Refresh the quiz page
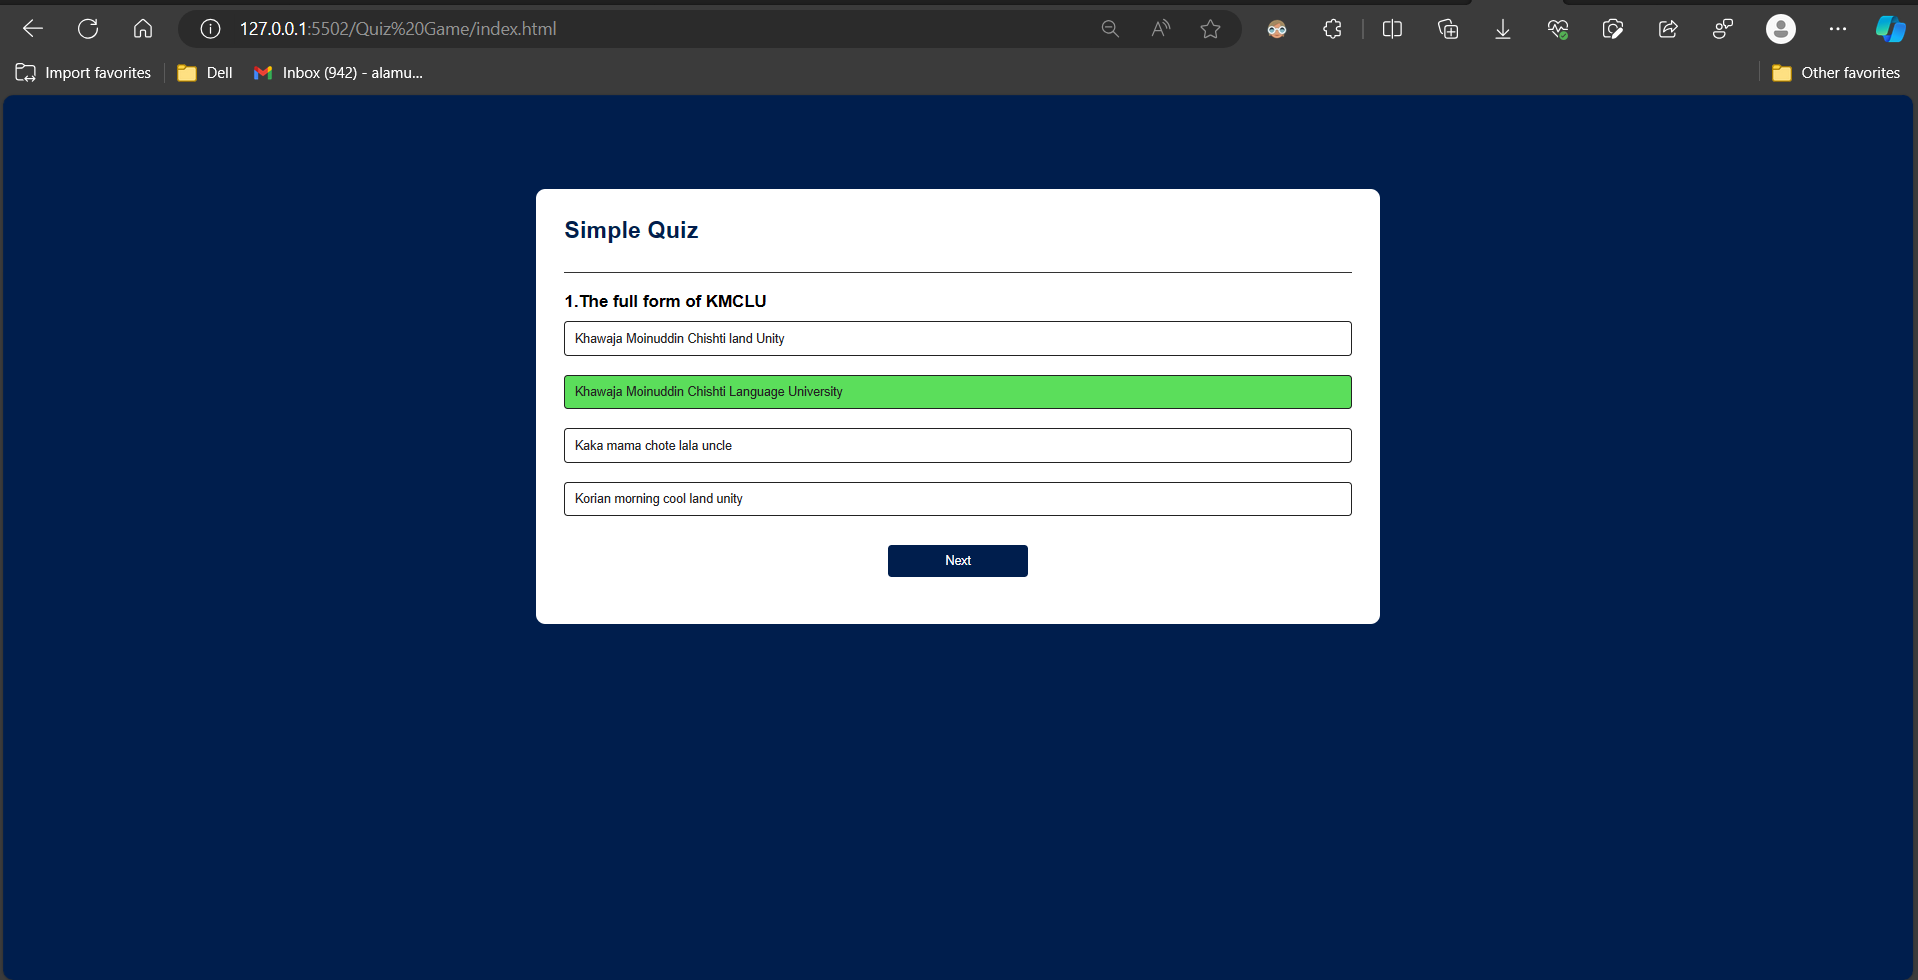1918x980 pixels. (x=88, y=29)
